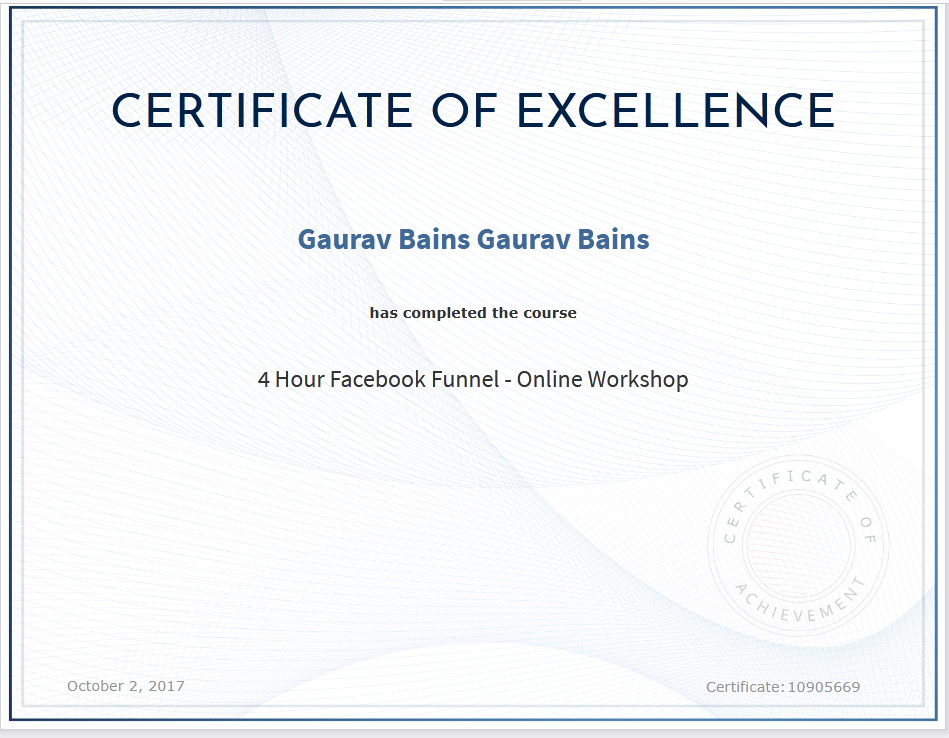Click the center of the seal's inner circle
The image size is (949, 738).
tap(798, 545)
